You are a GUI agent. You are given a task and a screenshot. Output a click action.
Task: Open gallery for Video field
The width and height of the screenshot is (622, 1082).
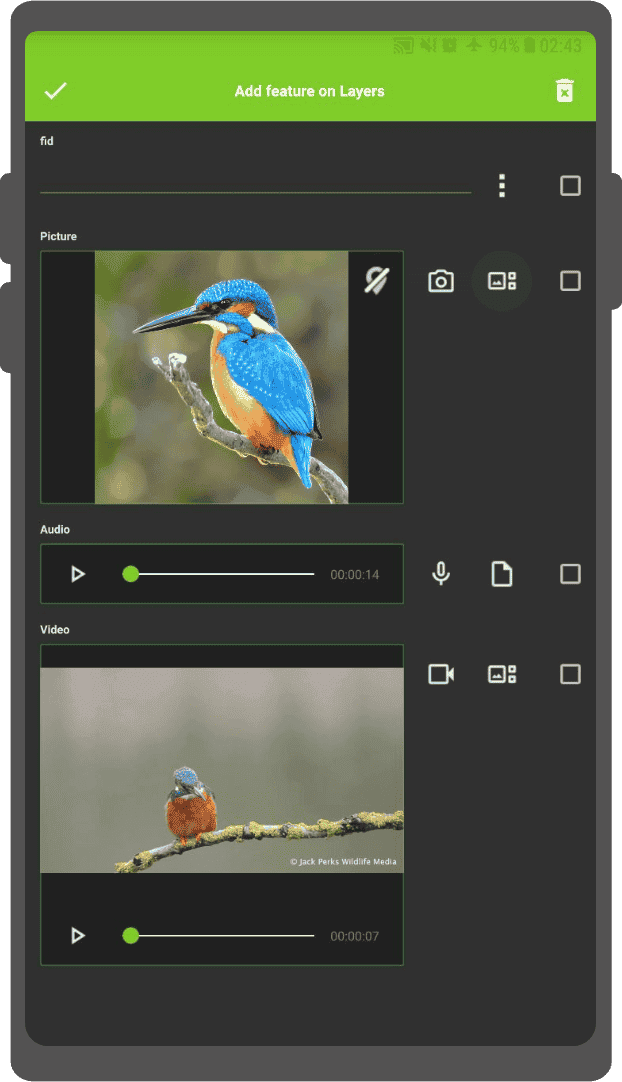click(x=502, y=674)
